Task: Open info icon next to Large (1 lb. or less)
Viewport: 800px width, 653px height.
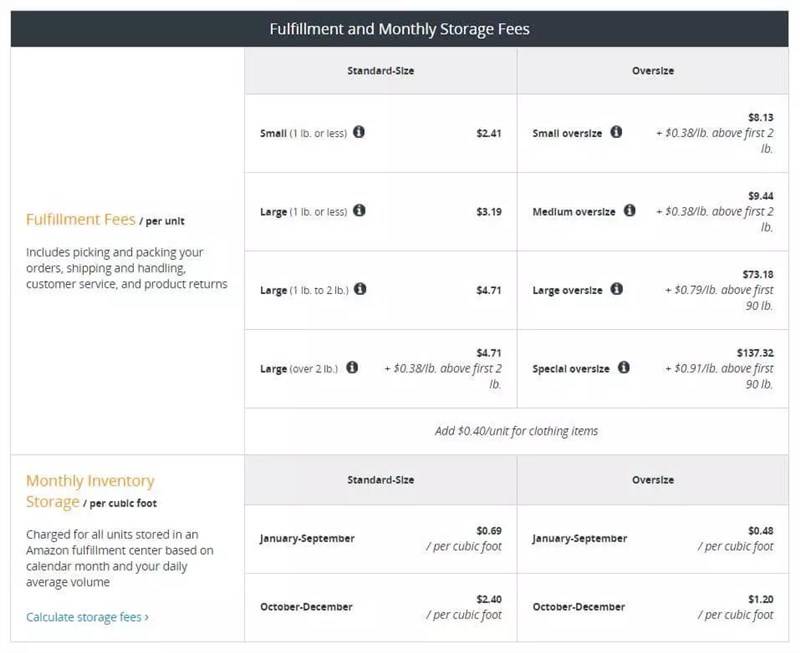Action: click(x=359, y=211)
